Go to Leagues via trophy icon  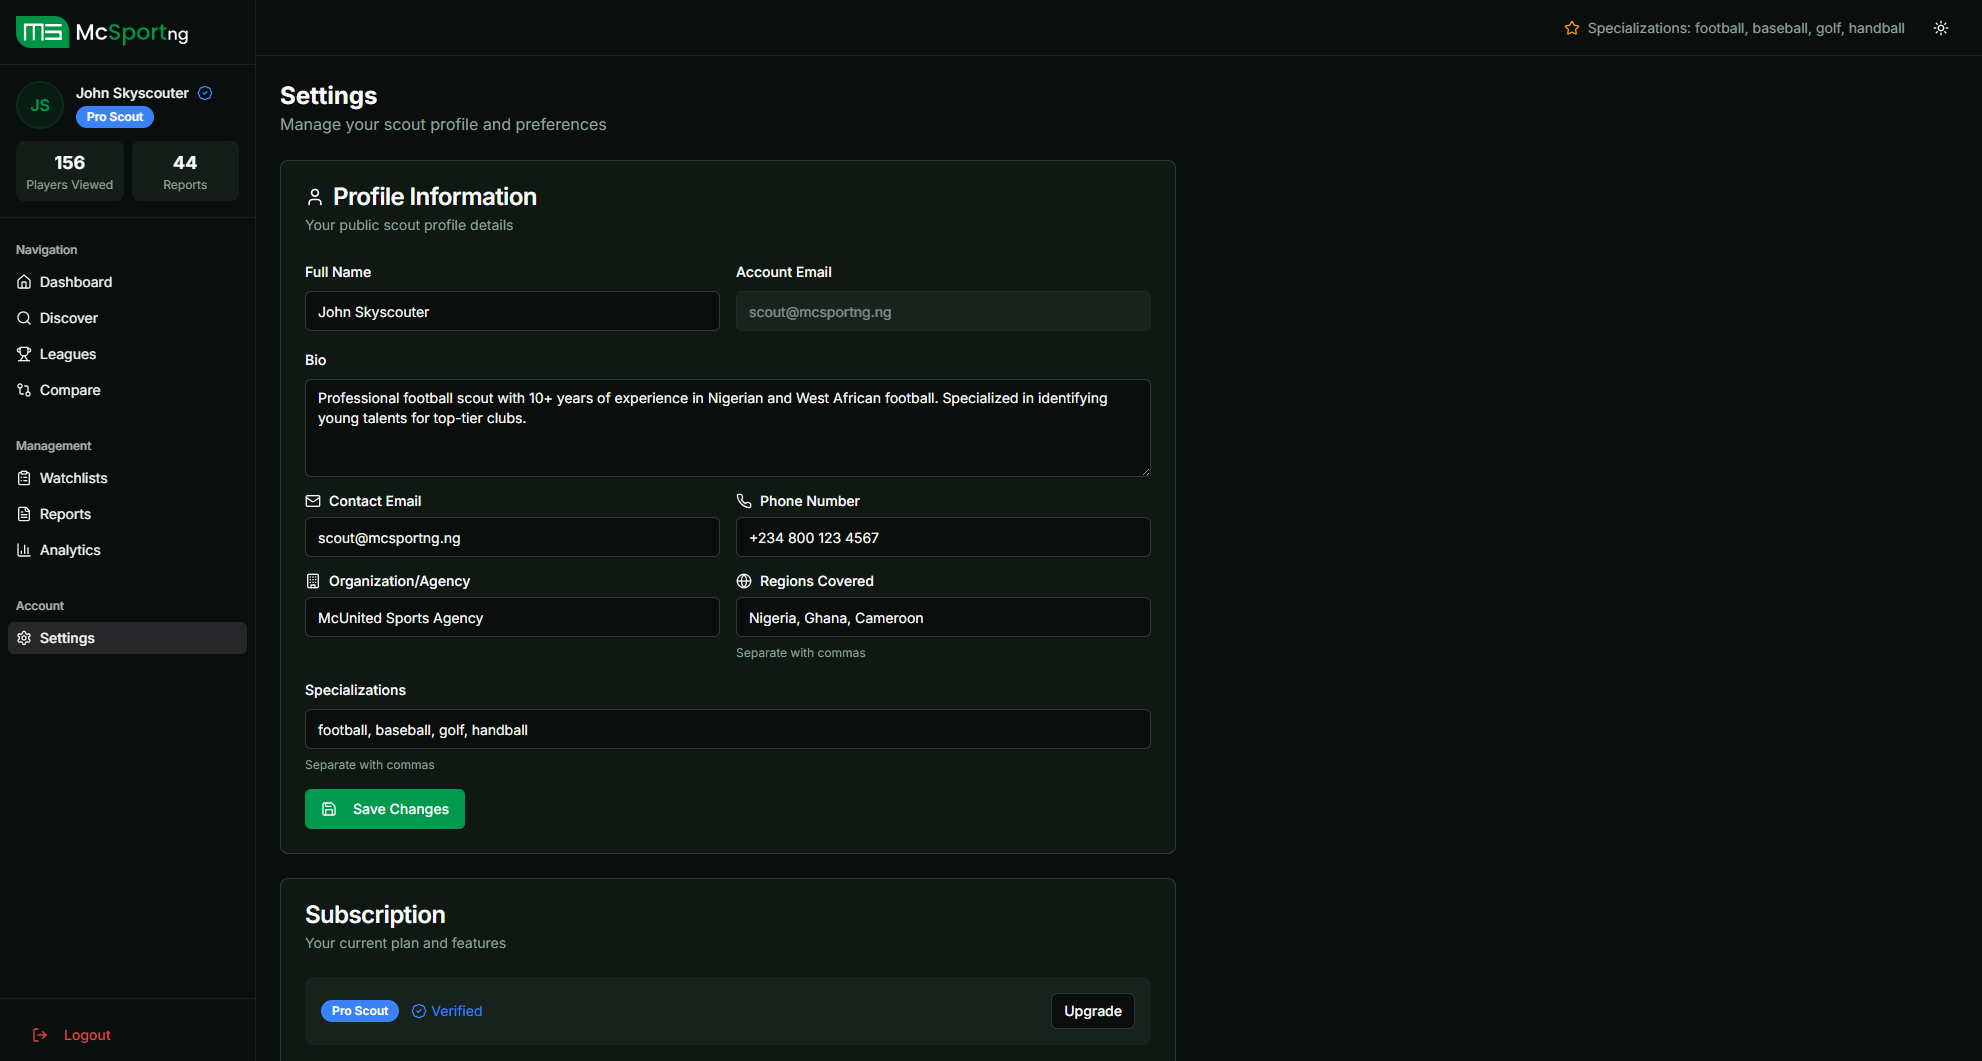[x=25, y=354]
